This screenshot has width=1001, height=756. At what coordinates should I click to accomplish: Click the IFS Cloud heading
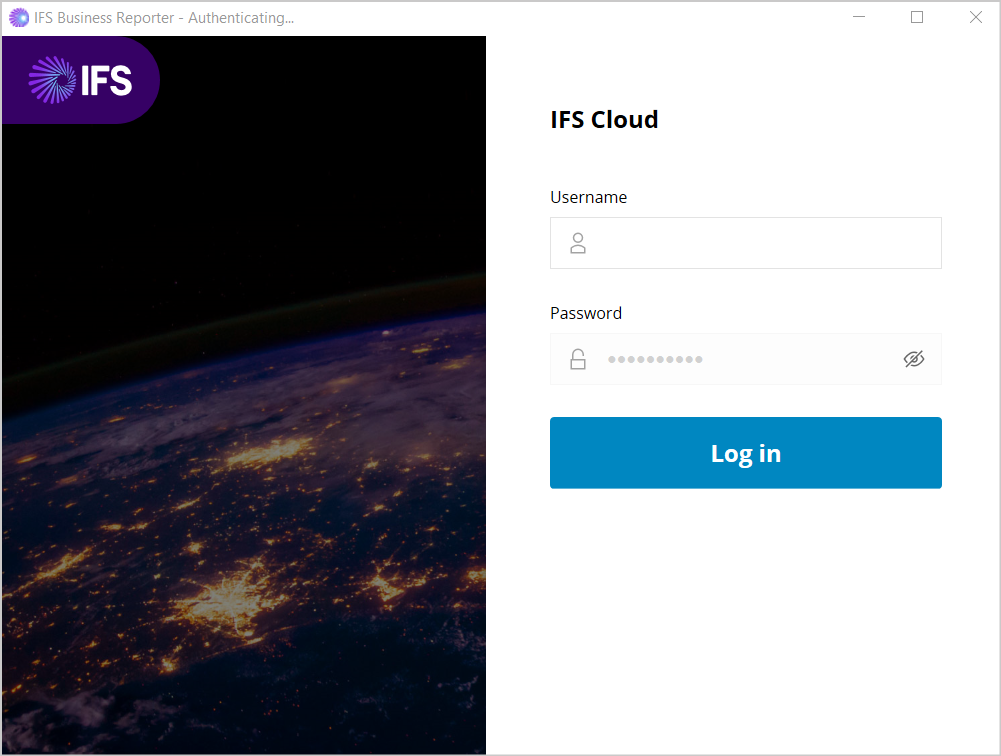coord(603,119)
